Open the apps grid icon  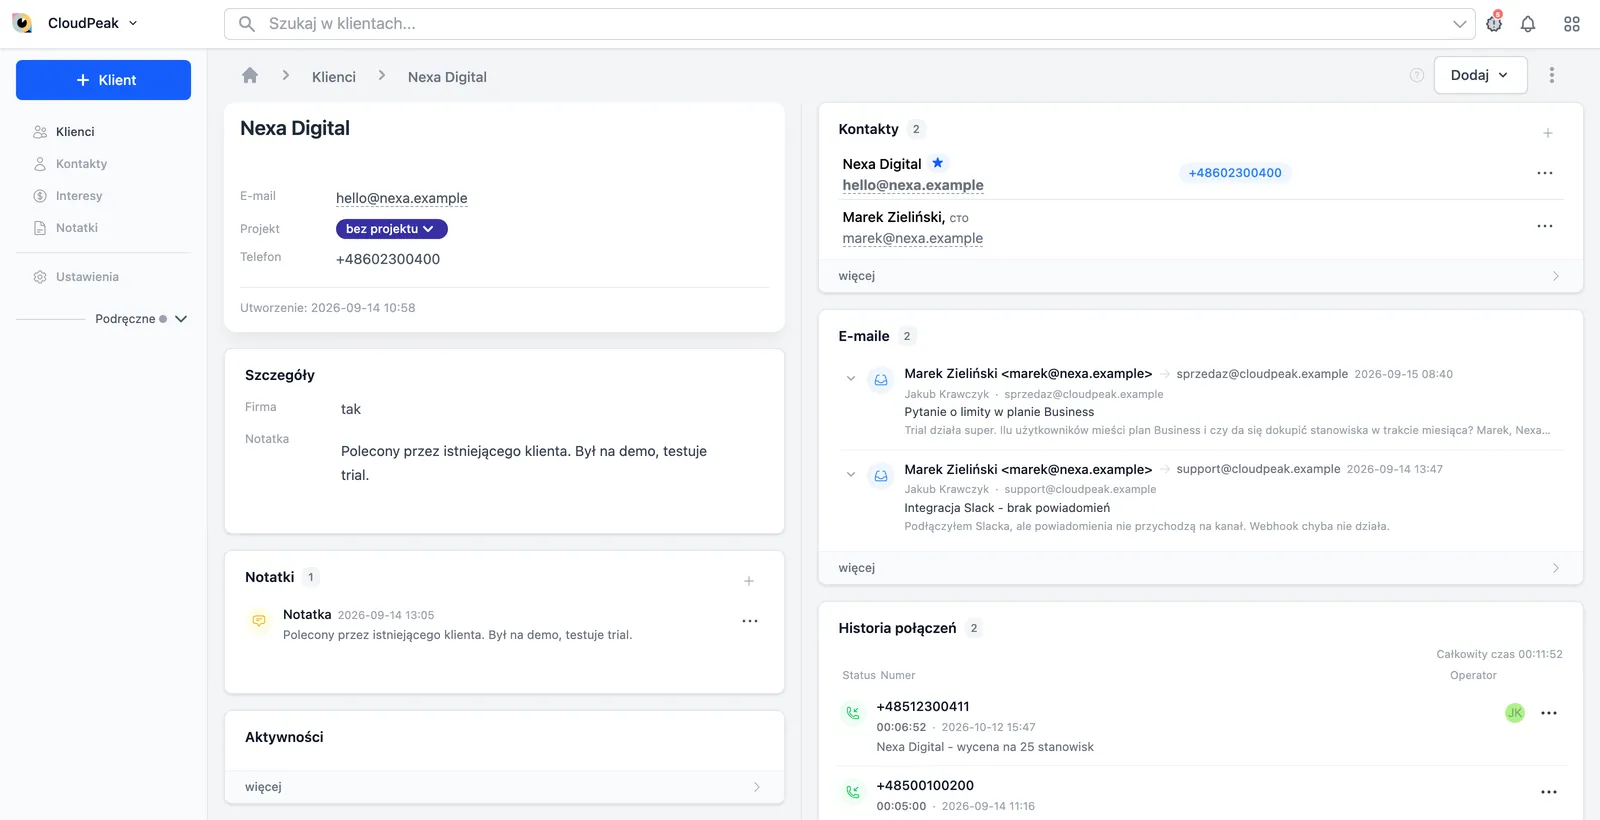(x=1572, y=24)
